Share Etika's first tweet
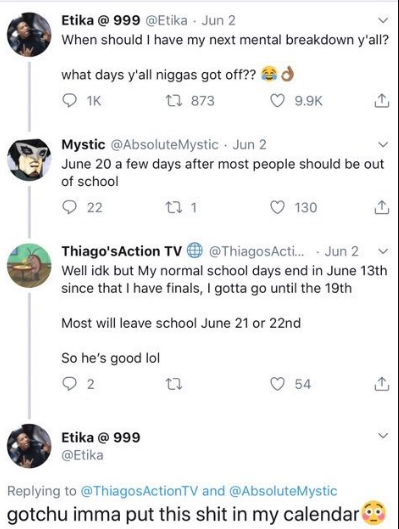The image size is (399, 529). [x=382, y=101]
